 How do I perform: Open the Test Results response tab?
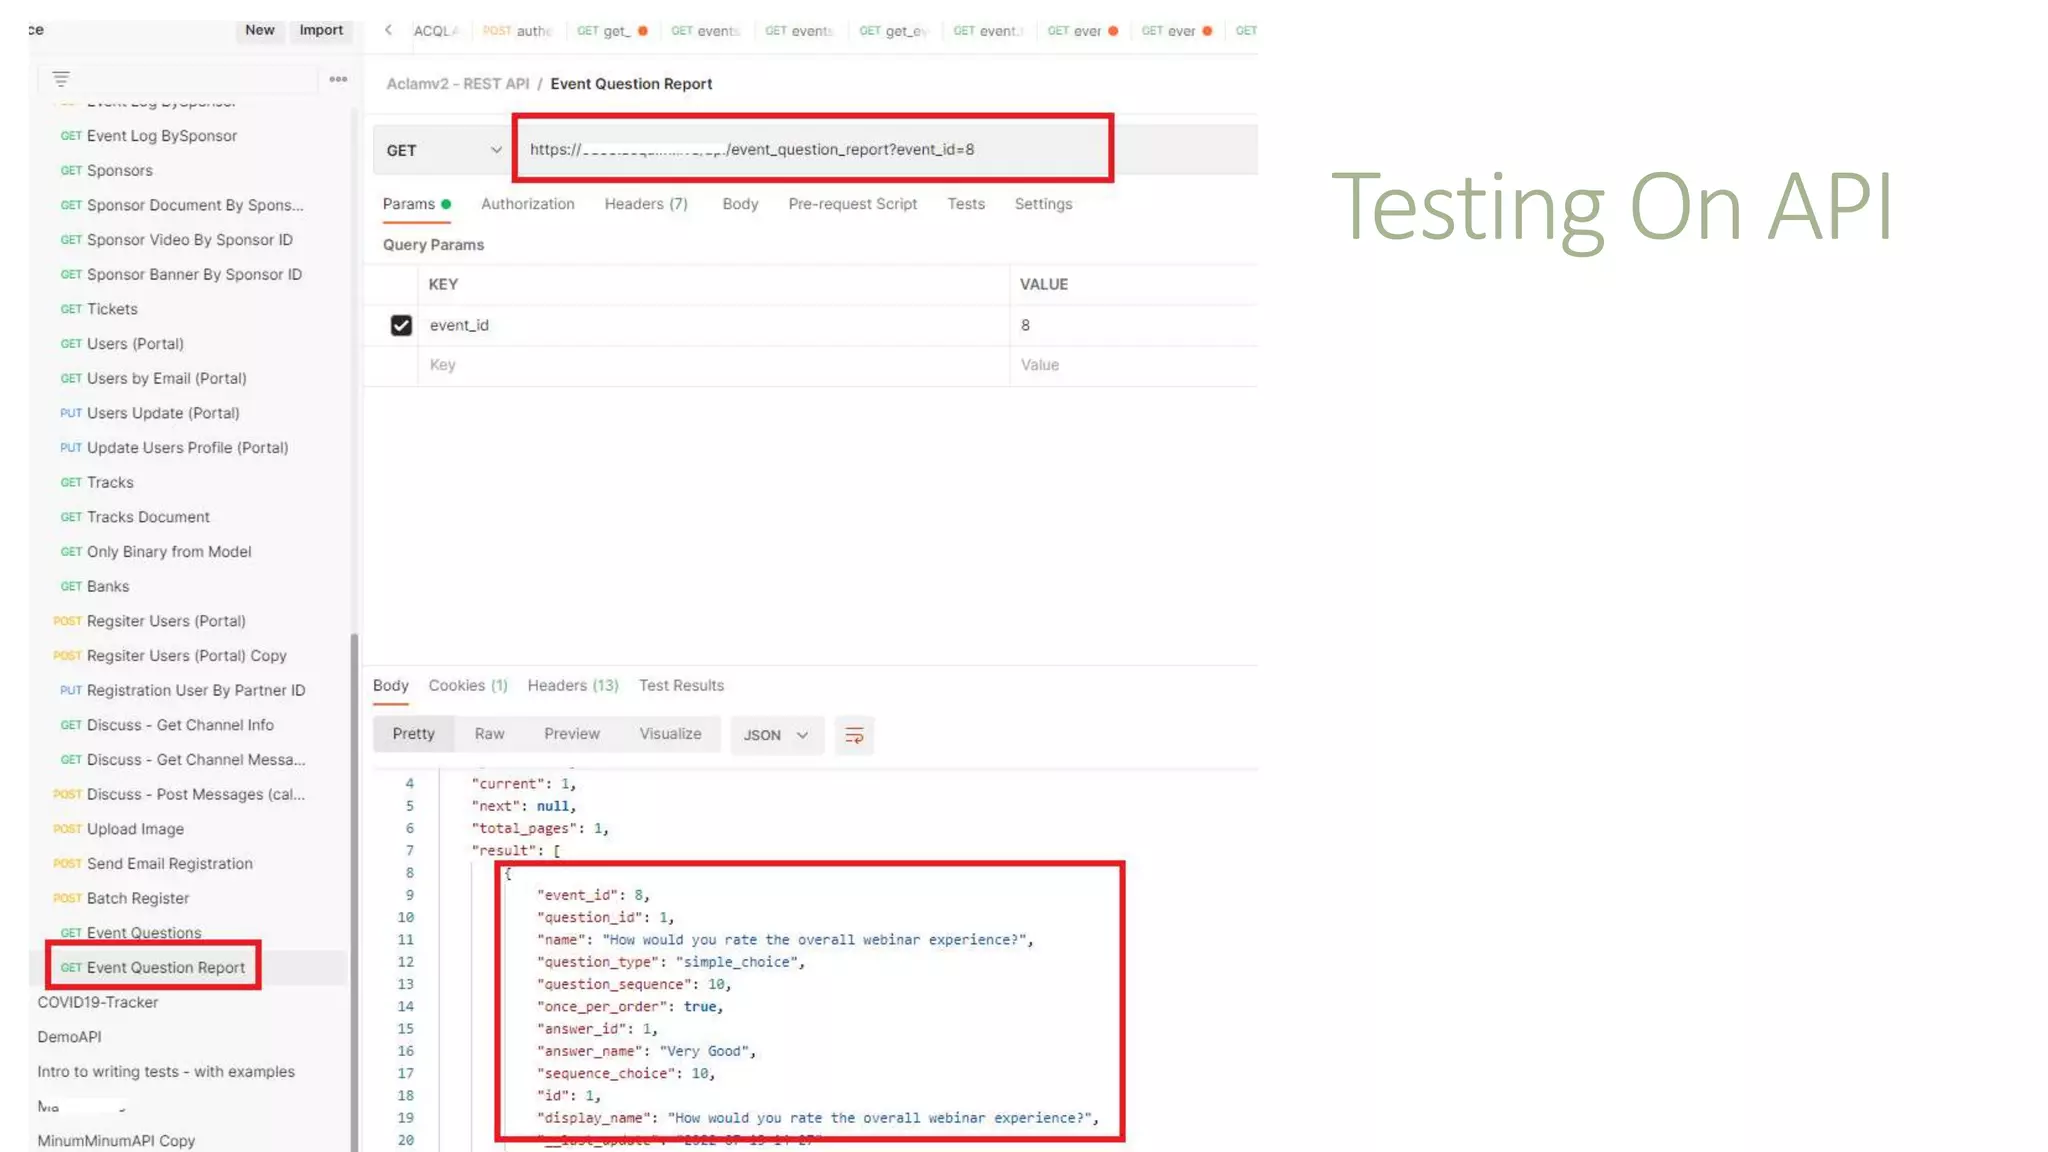point(681,686)
